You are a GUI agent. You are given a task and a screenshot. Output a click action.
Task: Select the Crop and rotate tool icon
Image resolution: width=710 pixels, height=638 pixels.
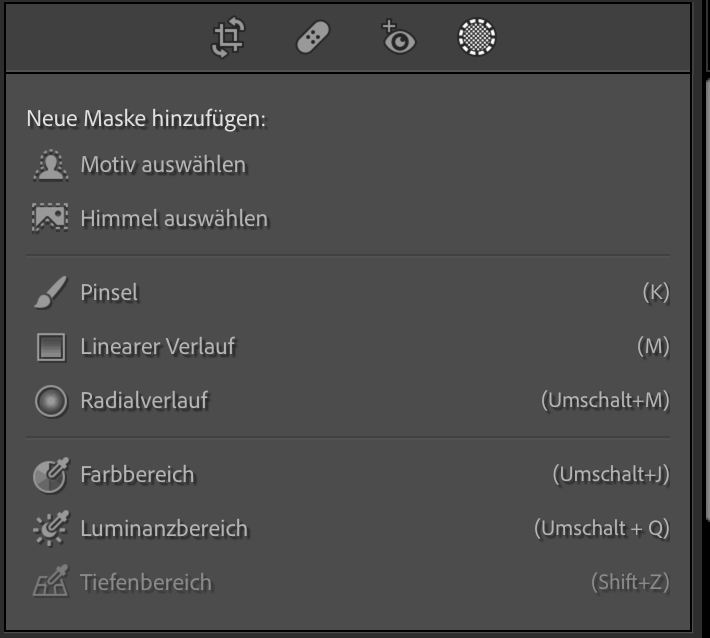[x=229, y=37]
